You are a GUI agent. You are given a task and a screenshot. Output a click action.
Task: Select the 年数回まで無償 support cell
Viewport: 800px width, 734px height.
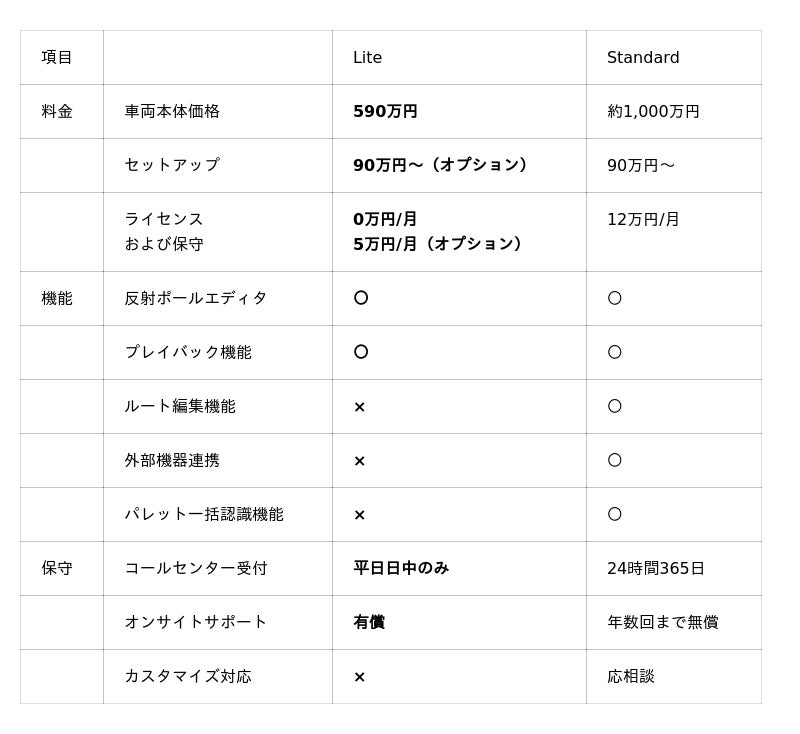(x=662, y=622)
